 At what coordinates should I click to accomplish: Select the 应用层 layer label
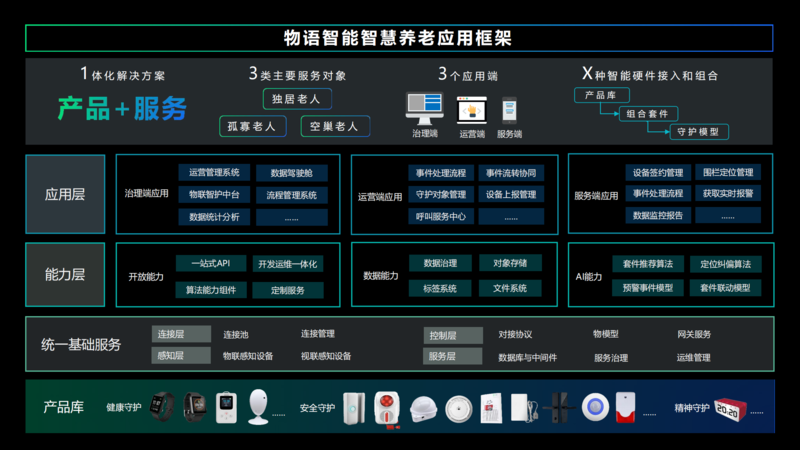click(65, 194)
